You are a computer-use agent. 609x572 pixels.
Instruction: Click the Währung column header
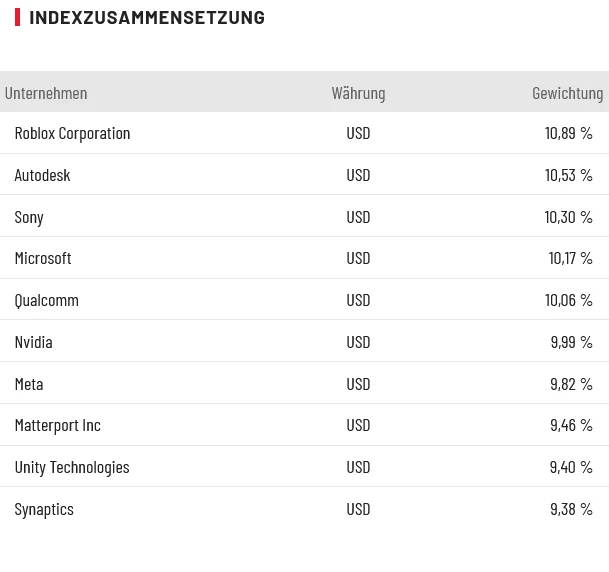(358, 93)
